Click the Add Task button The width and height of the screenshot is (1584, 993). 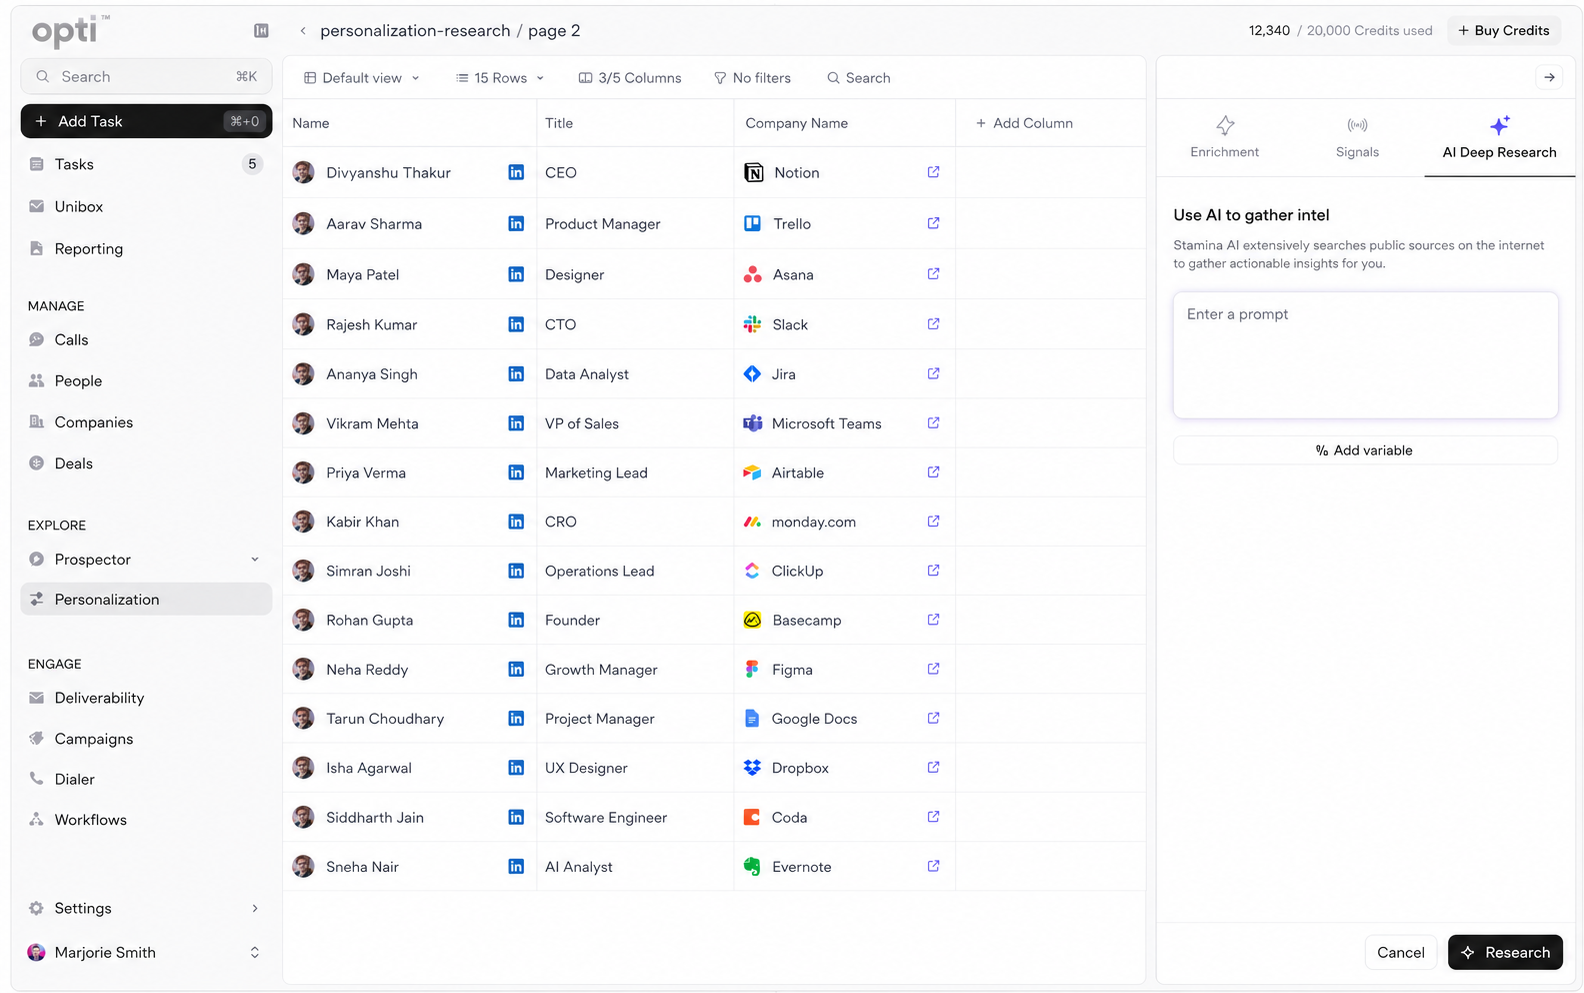(146, 121)
